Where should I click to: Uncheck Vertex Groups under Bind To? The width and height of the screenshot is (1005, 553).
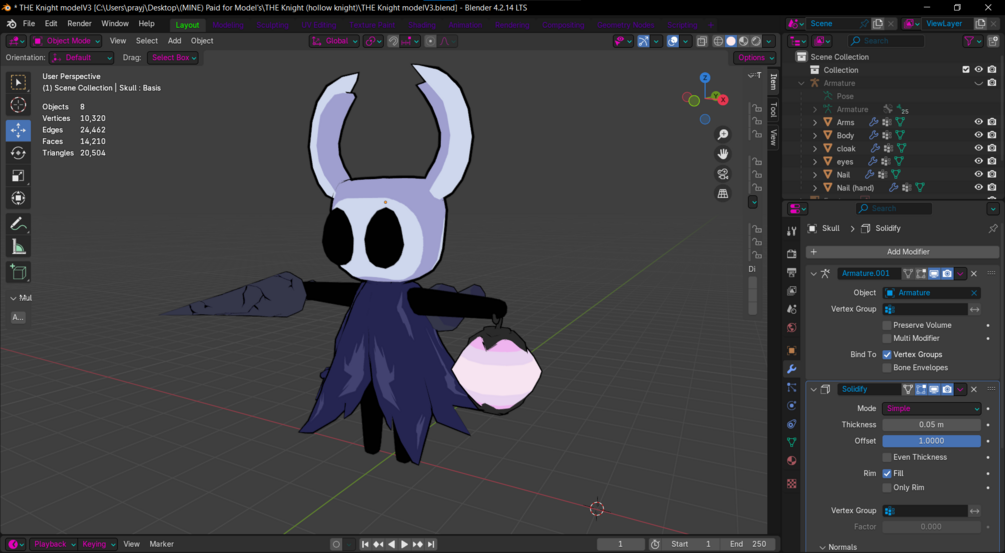[887, 354]
